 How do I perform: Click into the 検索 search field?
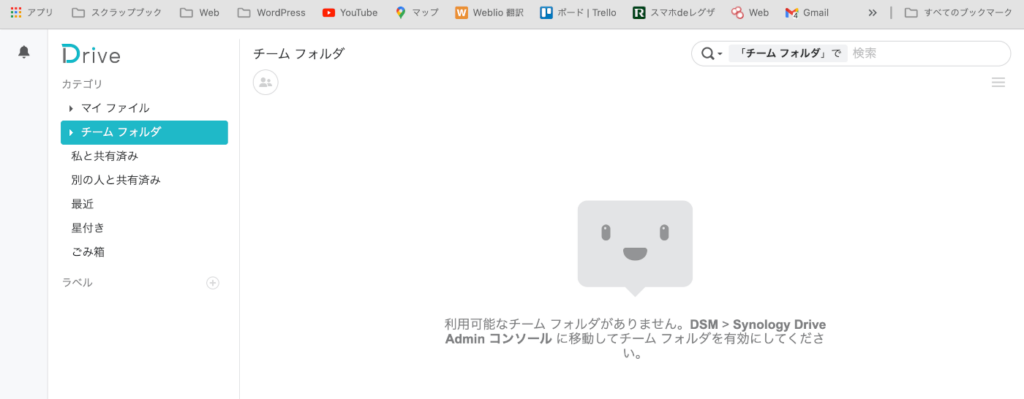(x=927, y=54)
